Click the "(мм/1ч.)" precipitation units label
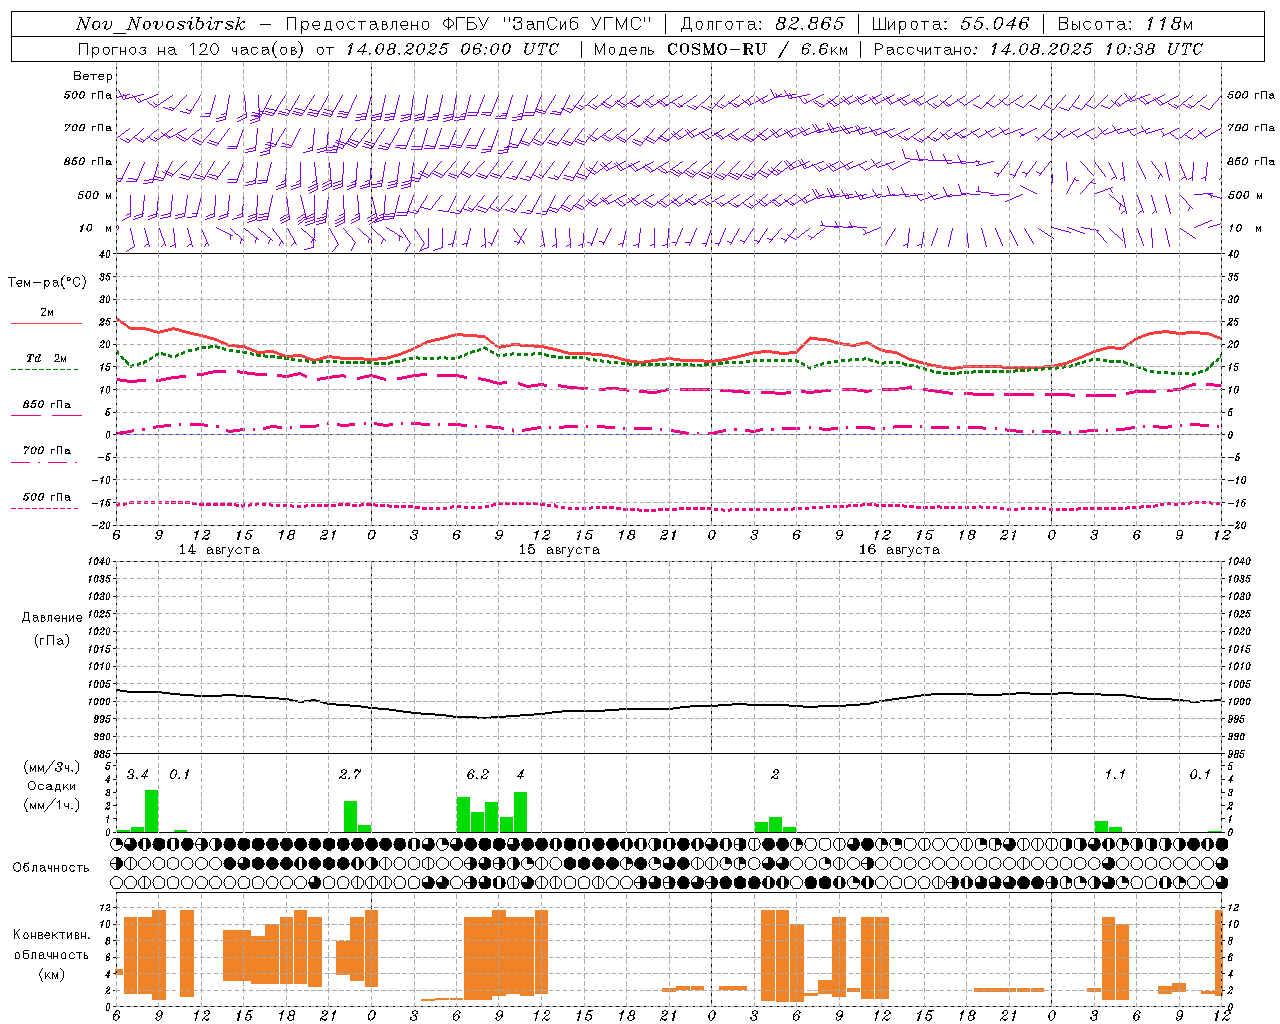 tap(51, 805)
